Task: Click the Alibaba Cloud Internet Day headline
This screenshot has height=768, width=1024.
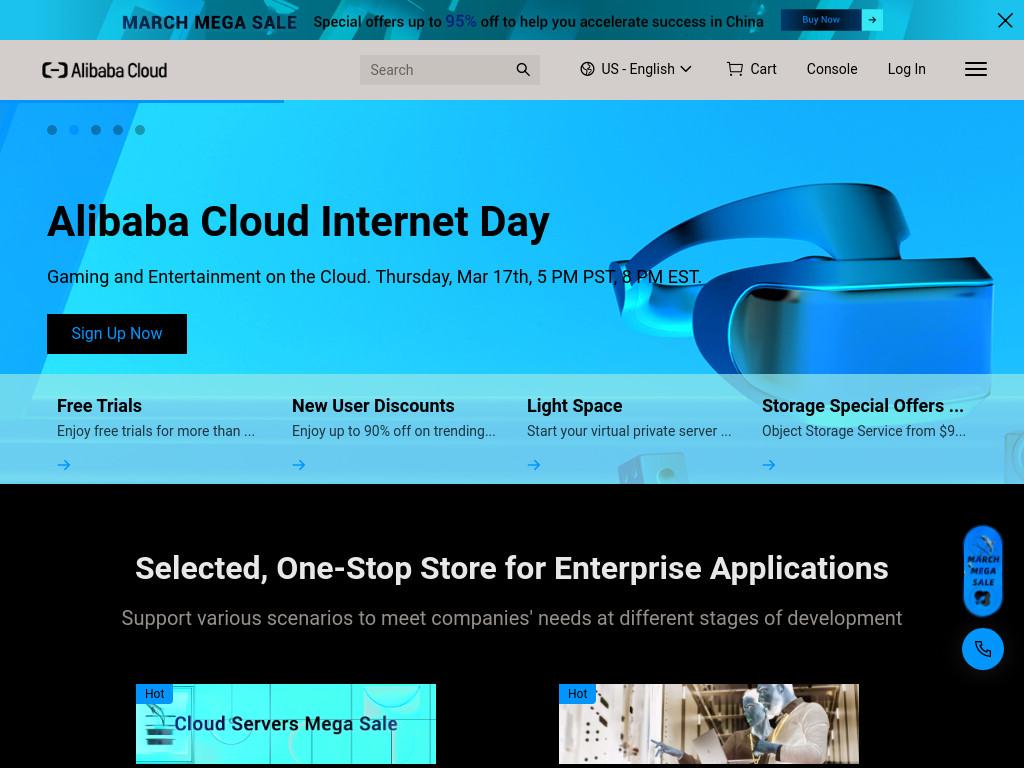Action: (x=298, y=221)
